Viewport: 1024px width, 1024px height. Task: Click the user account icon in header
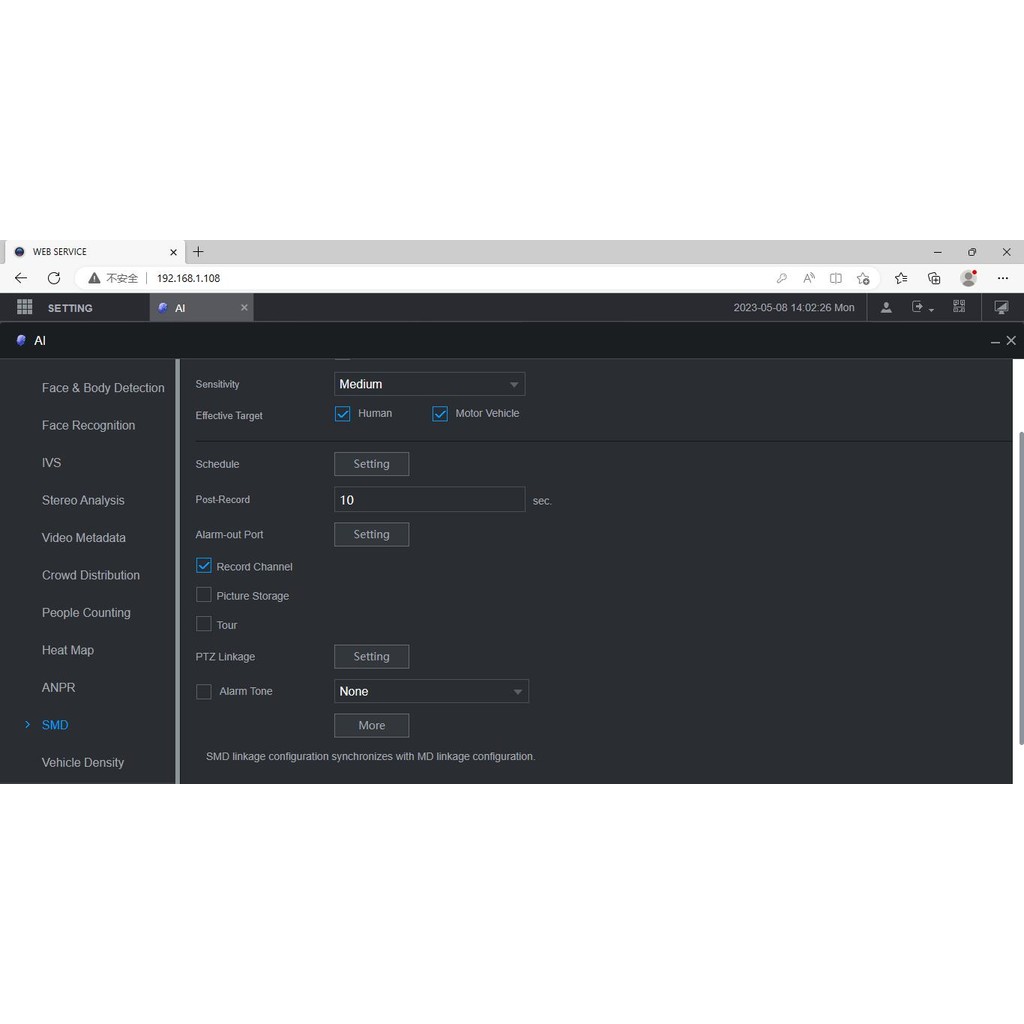(x=886, y=307)
